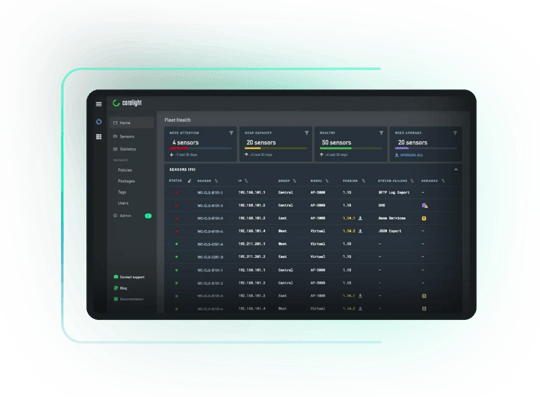The height and width of the screenshot is (397, 540).
Task: Open Statistics in the sidebar
Action: pyautogui.click(x=125, y=149)
